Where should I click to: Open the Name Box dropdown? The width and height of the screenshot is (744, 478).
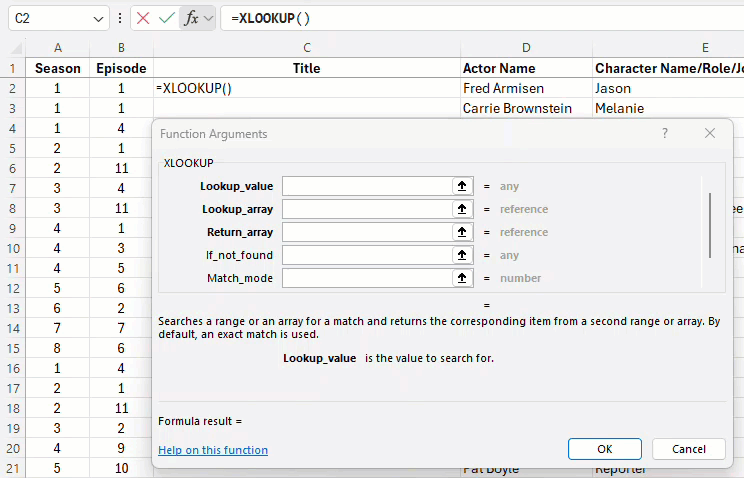click(x=98, y=18)
